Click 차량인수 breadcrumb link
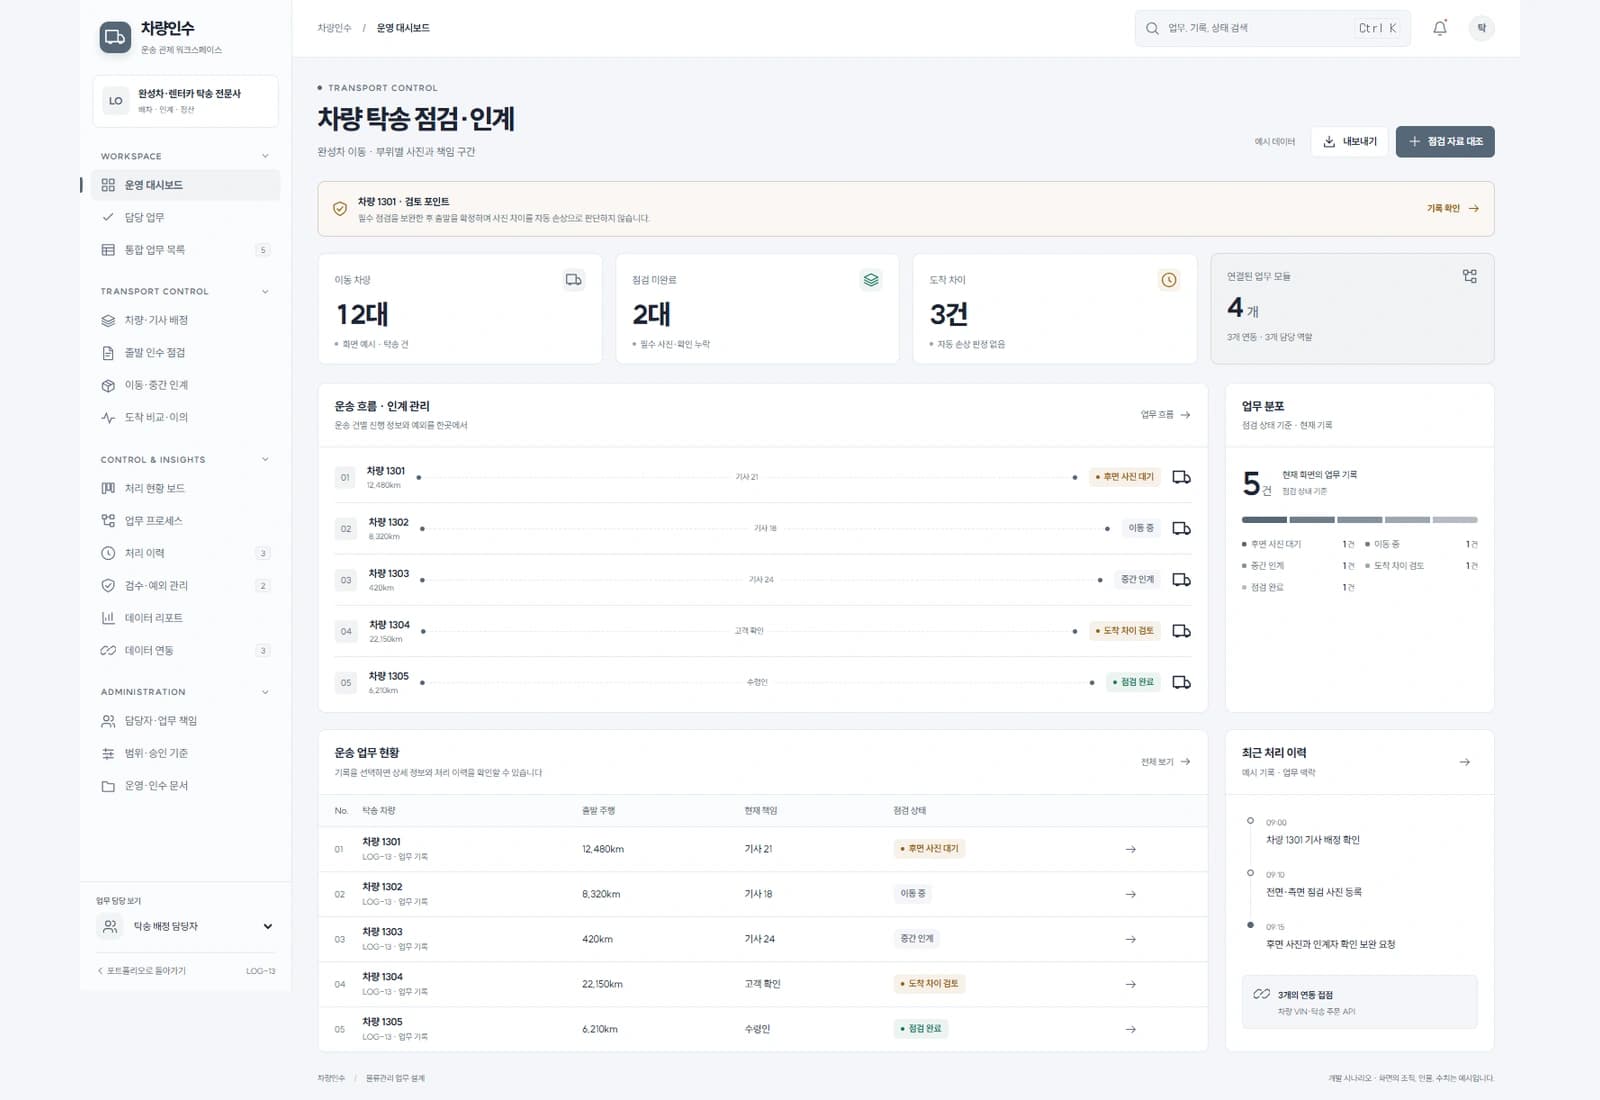Image resolution: width=1600 pixels, height=1100 pixels. [334, 28]
